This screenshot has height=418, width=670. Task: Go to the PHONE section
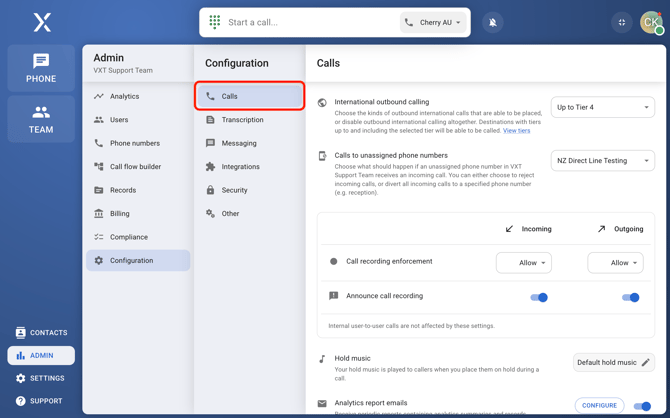(41, 68)
